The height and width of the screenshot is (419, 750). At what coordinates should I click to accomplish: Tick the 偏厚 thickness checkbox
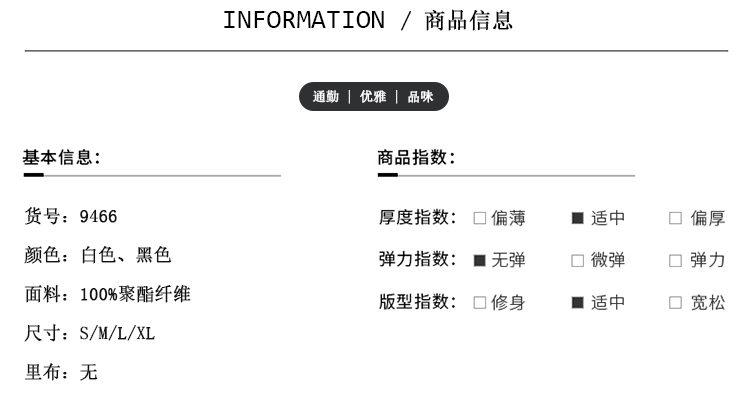click(675, 218)
